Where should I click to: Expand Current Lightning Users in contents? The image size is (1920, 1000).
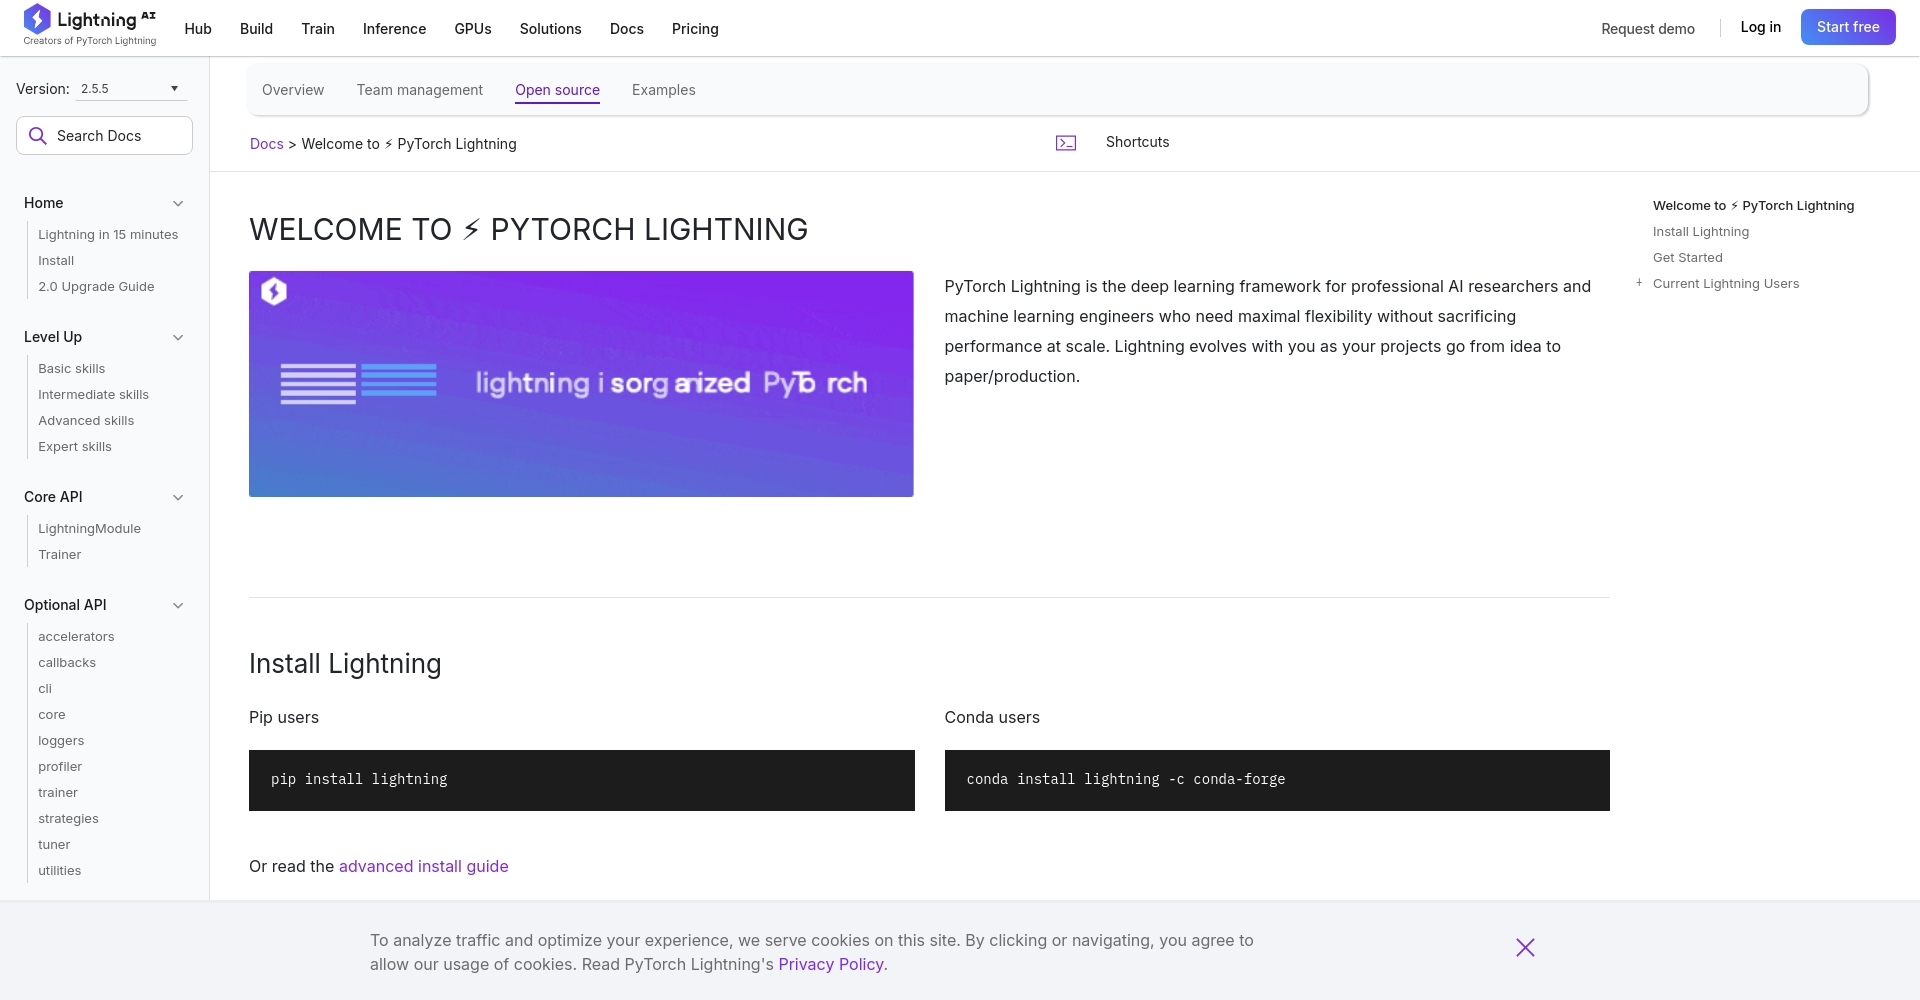1639,283
